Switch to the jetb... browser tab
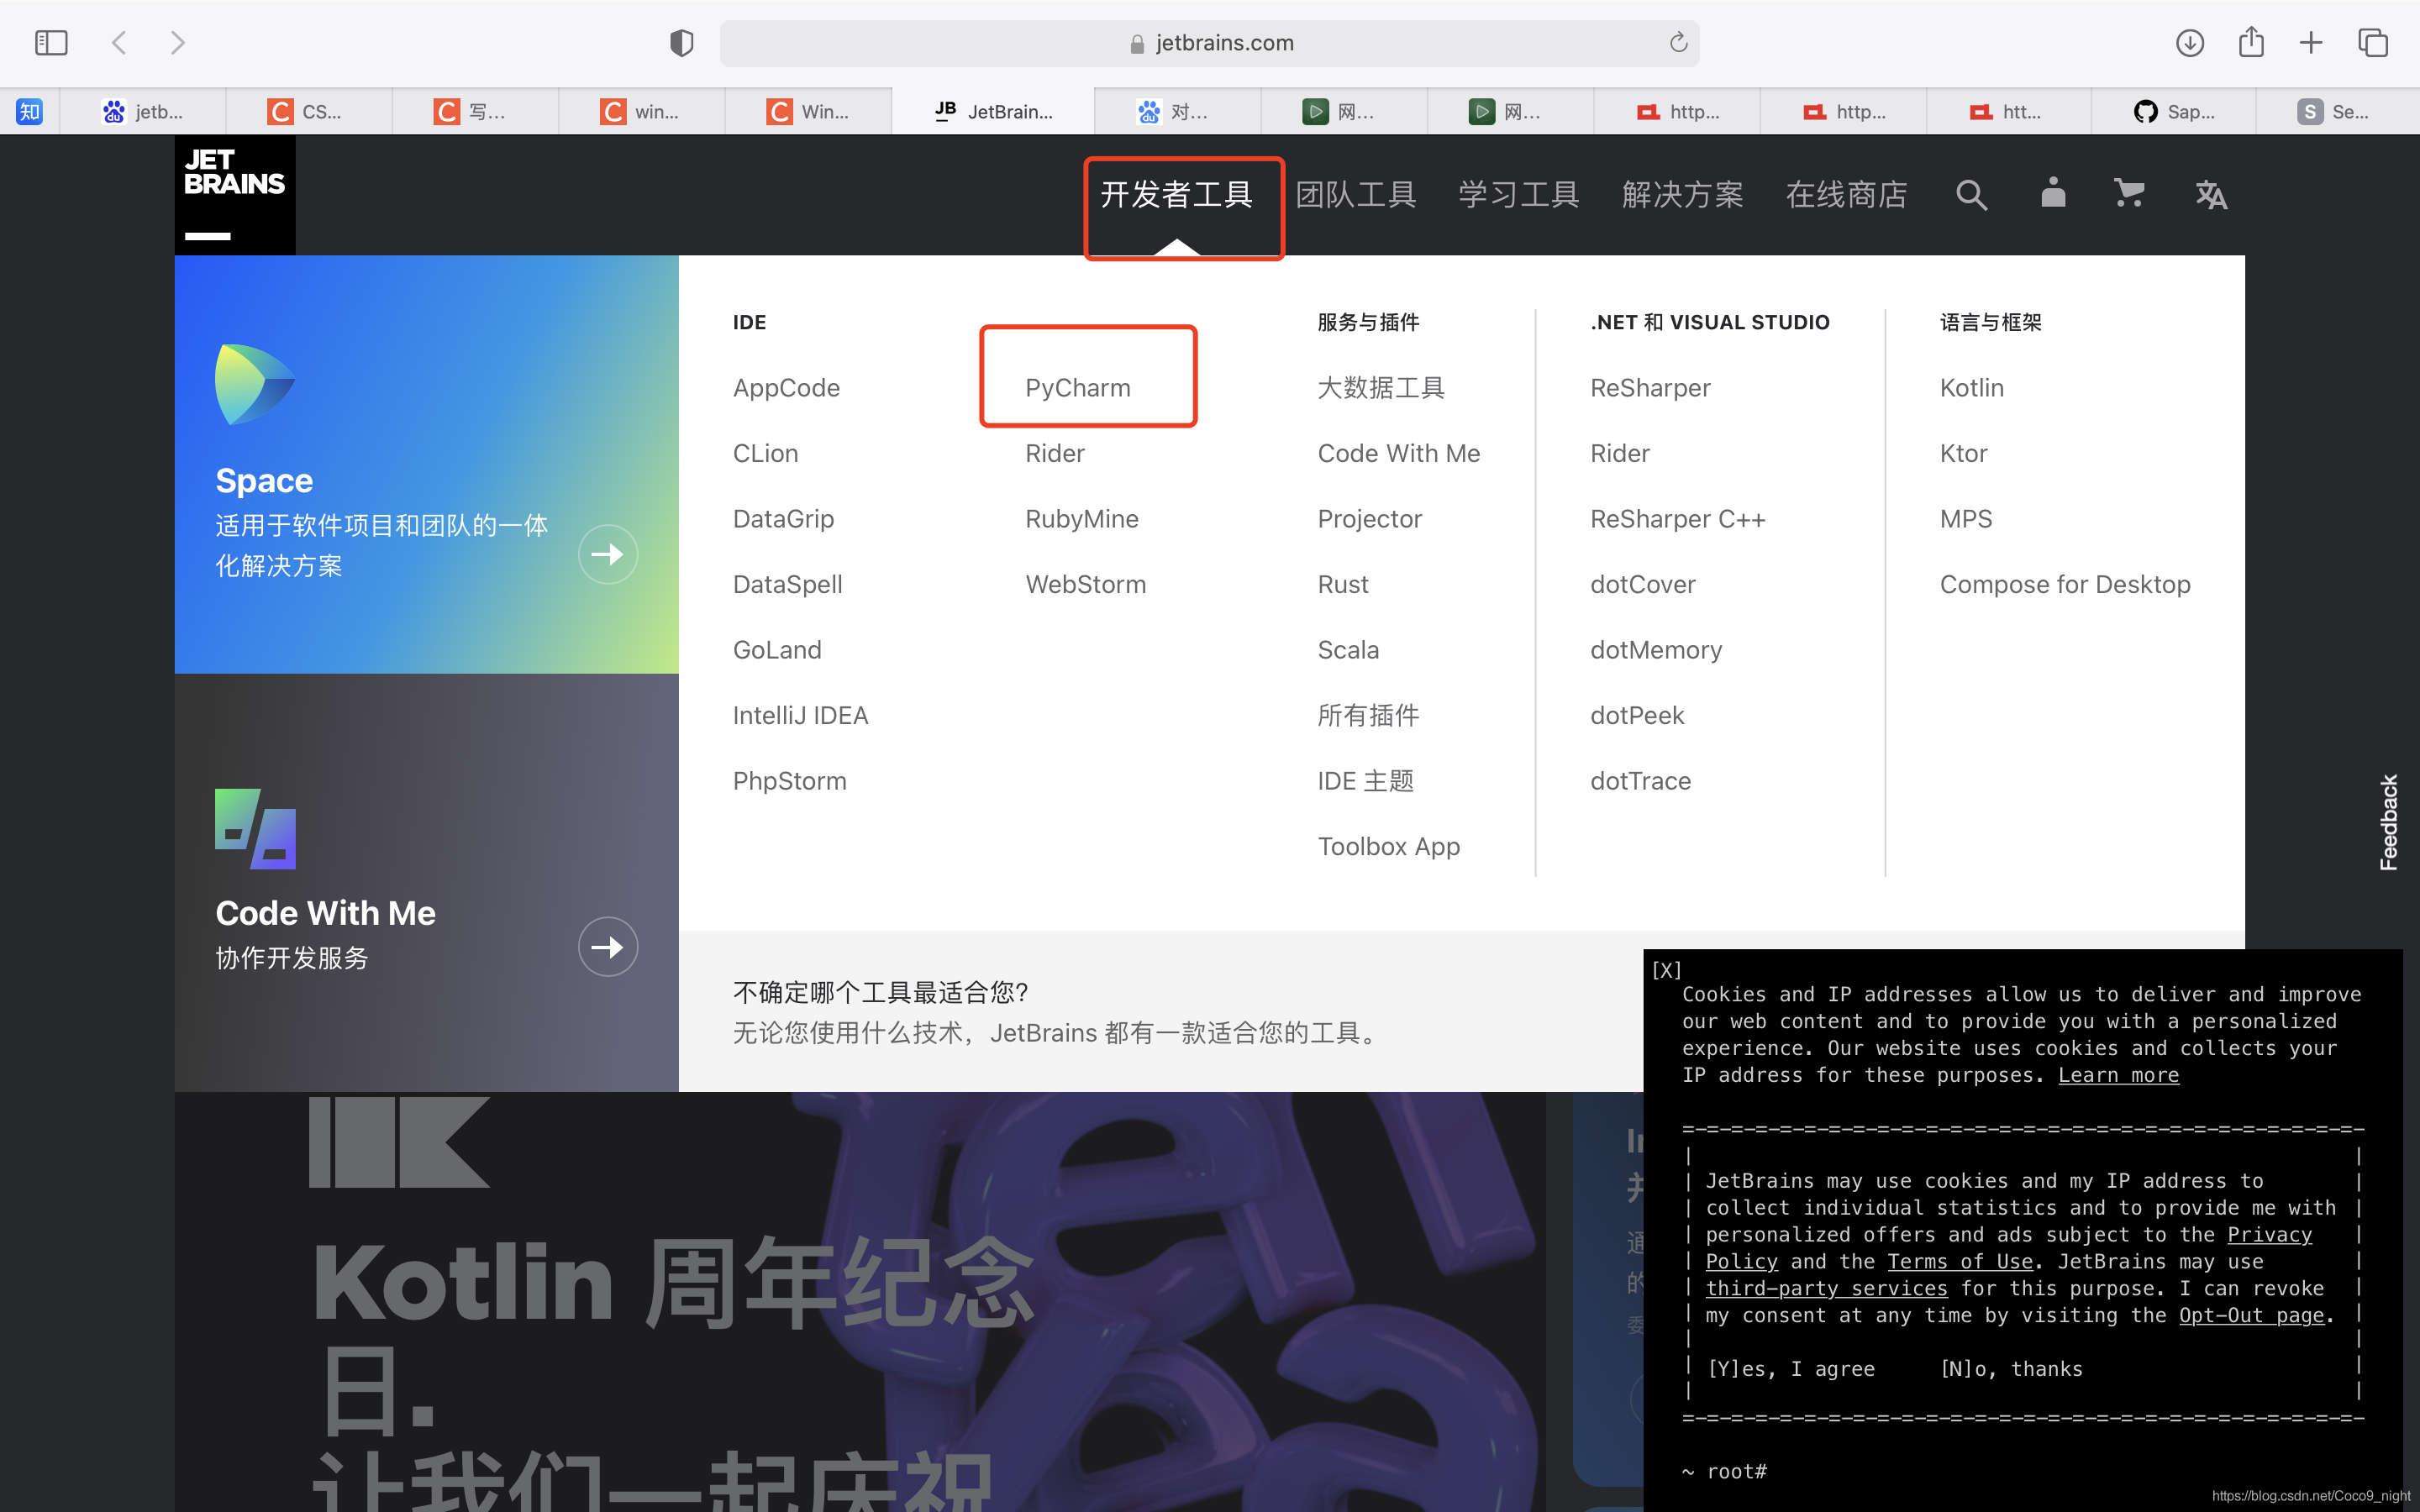Viewport: 2420px width, 1512px height. (143, 111)
